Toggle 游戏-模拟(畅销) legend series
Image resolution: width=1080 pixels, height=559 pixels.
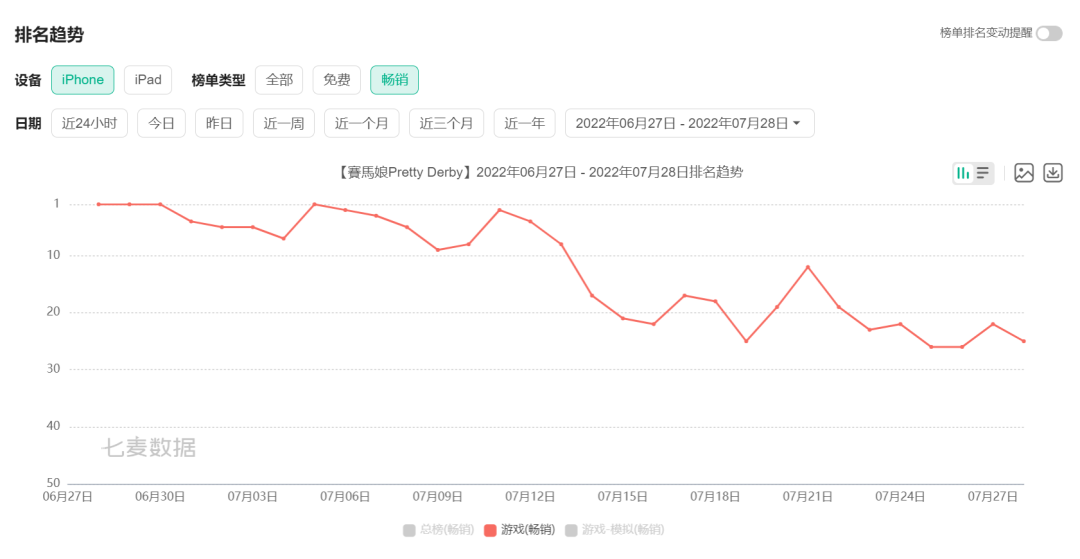pos(614,529)
